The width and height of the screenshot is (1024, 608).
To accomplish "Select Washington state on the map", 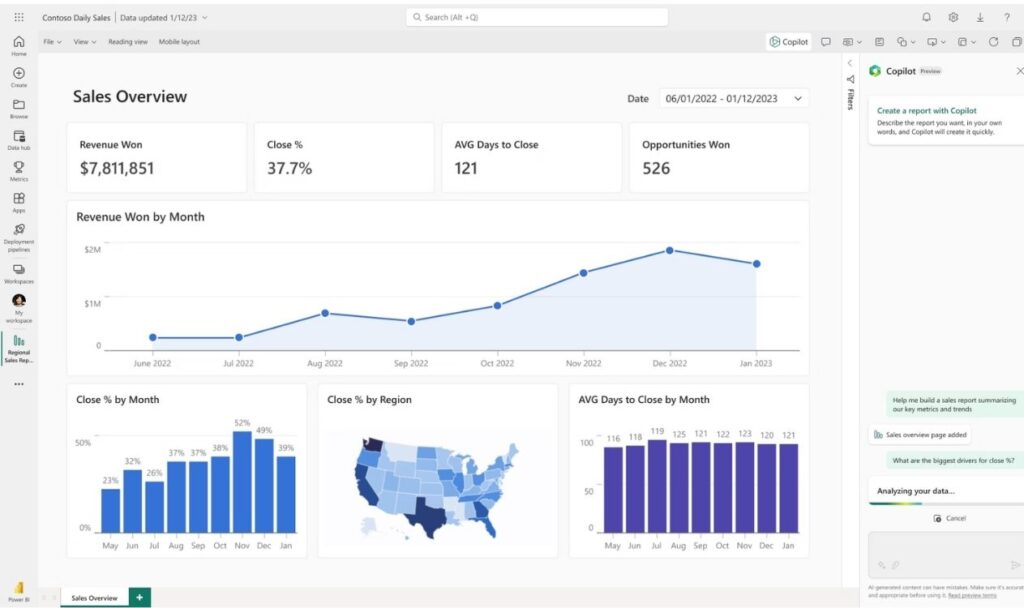I will click(x=372, y=444).
